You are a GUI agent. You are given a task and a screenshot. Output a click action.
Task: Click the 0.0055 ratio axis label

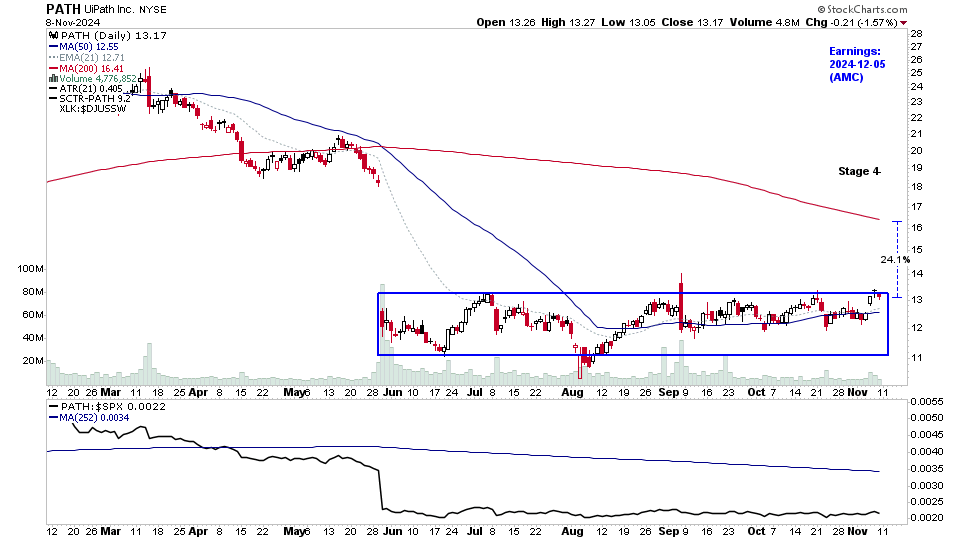[x=926, y=402]
